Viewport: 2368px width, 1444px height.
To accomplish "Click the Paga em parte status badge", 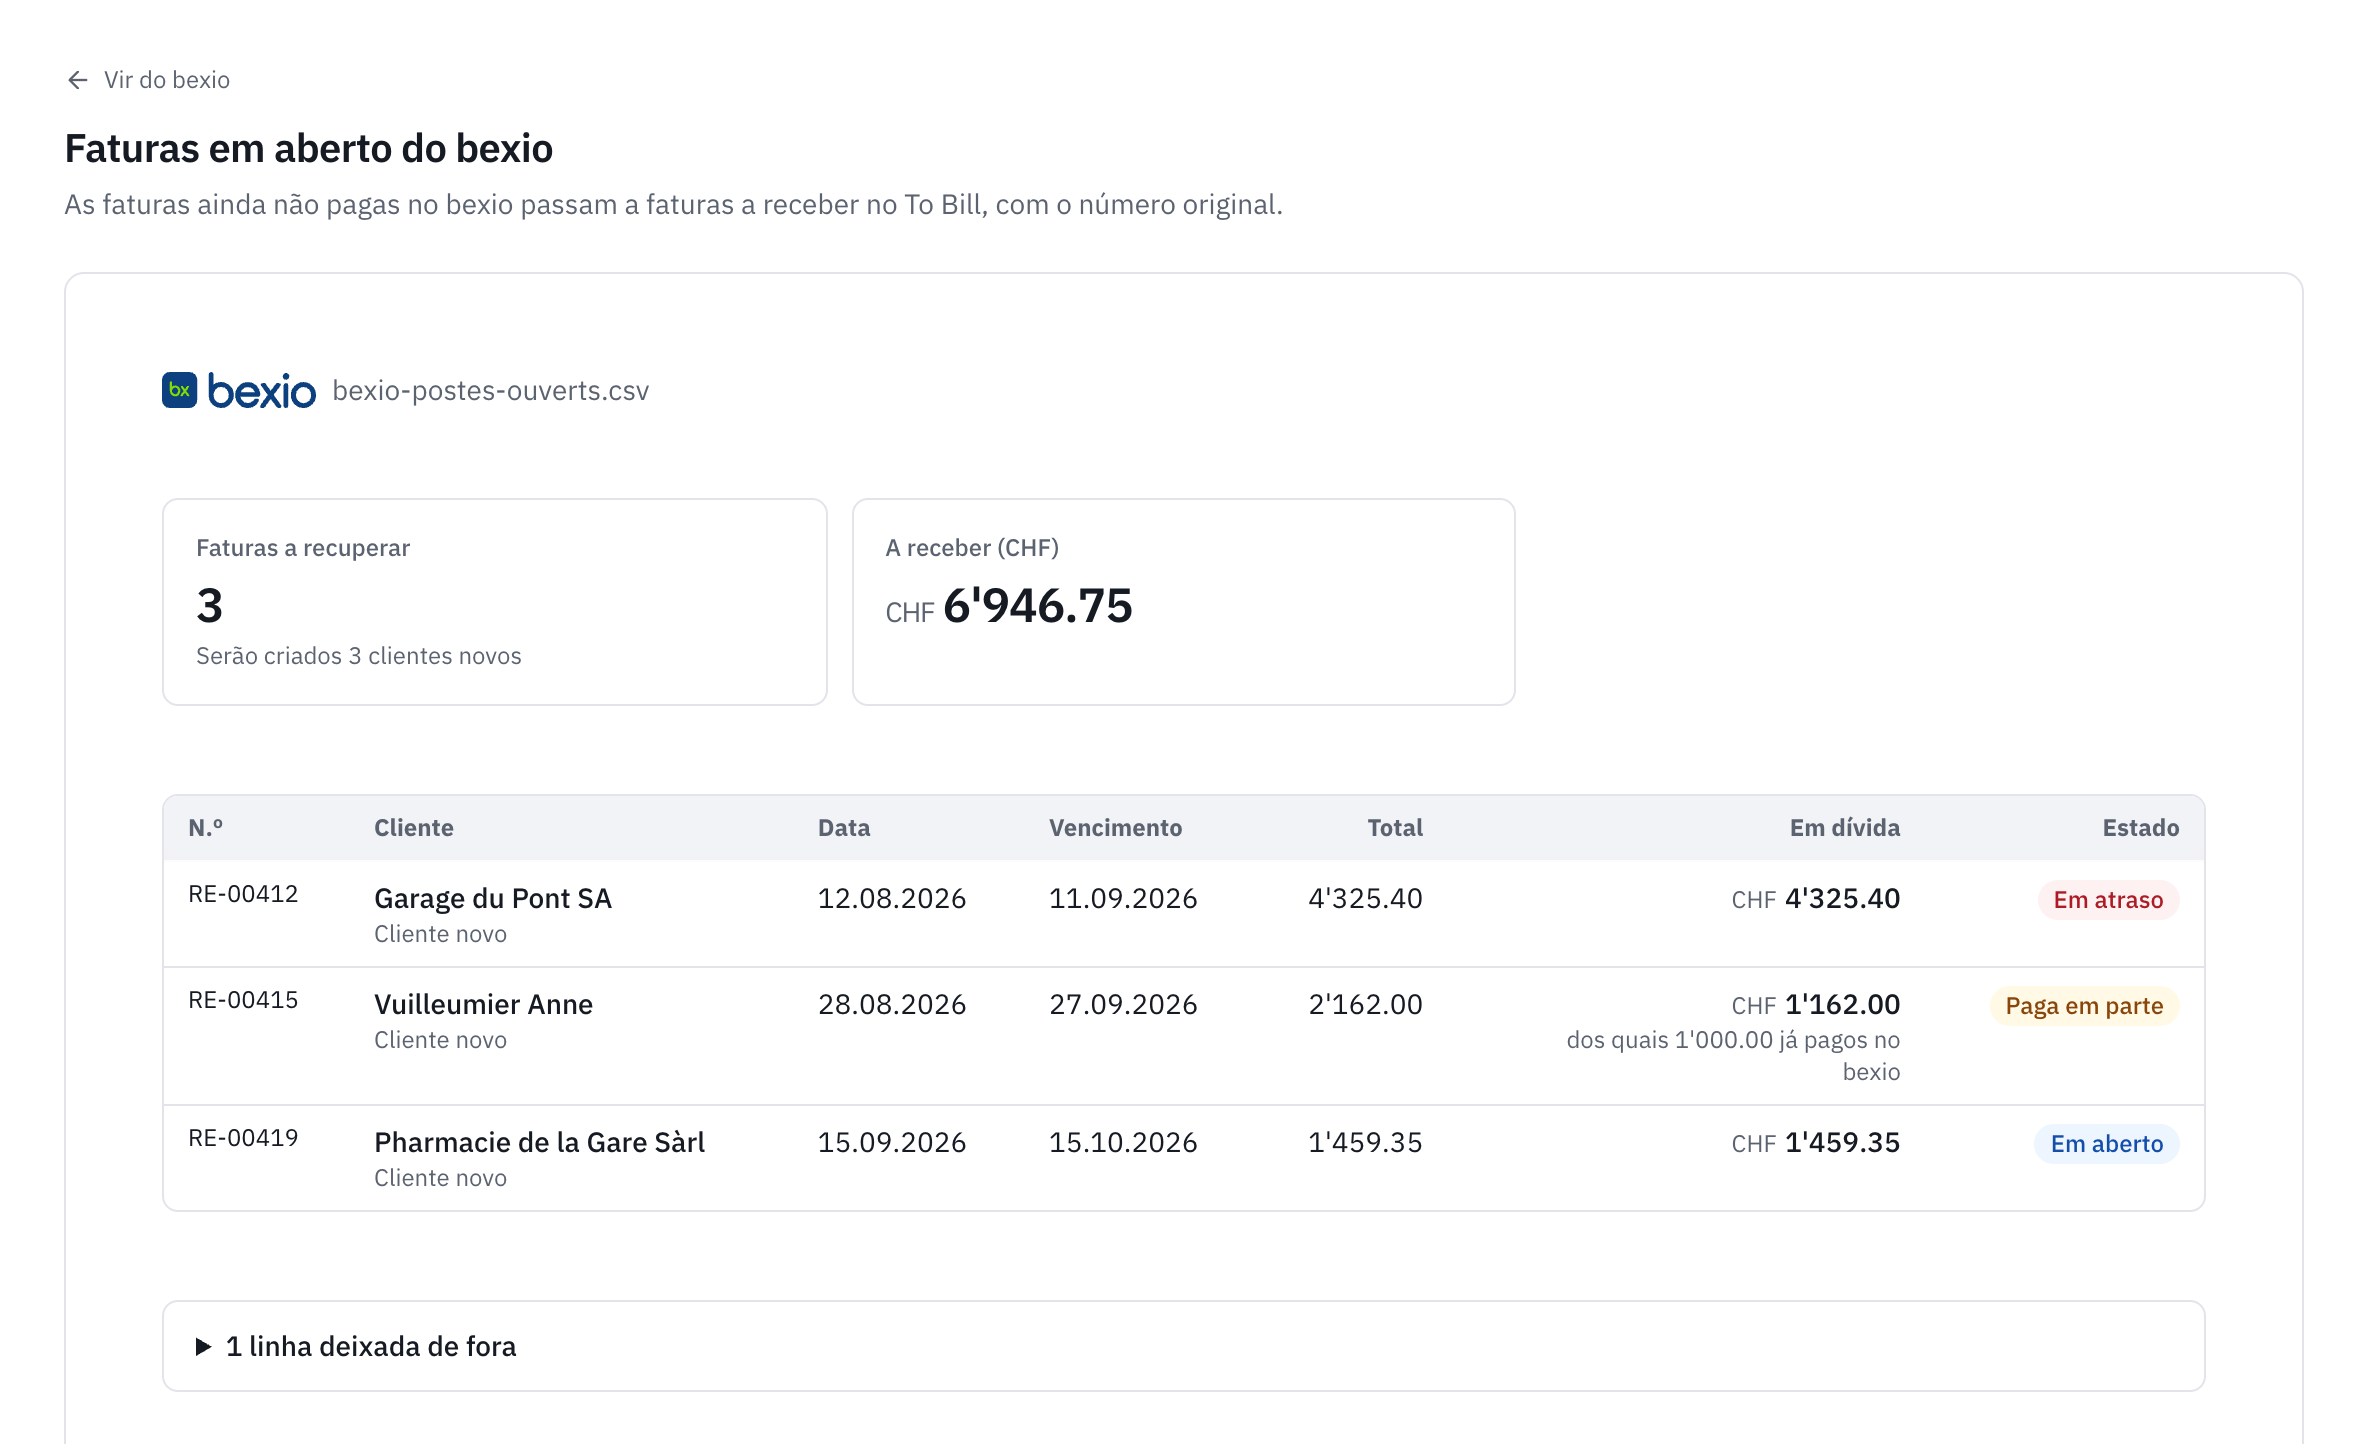I will (x=2084, y=1006).
